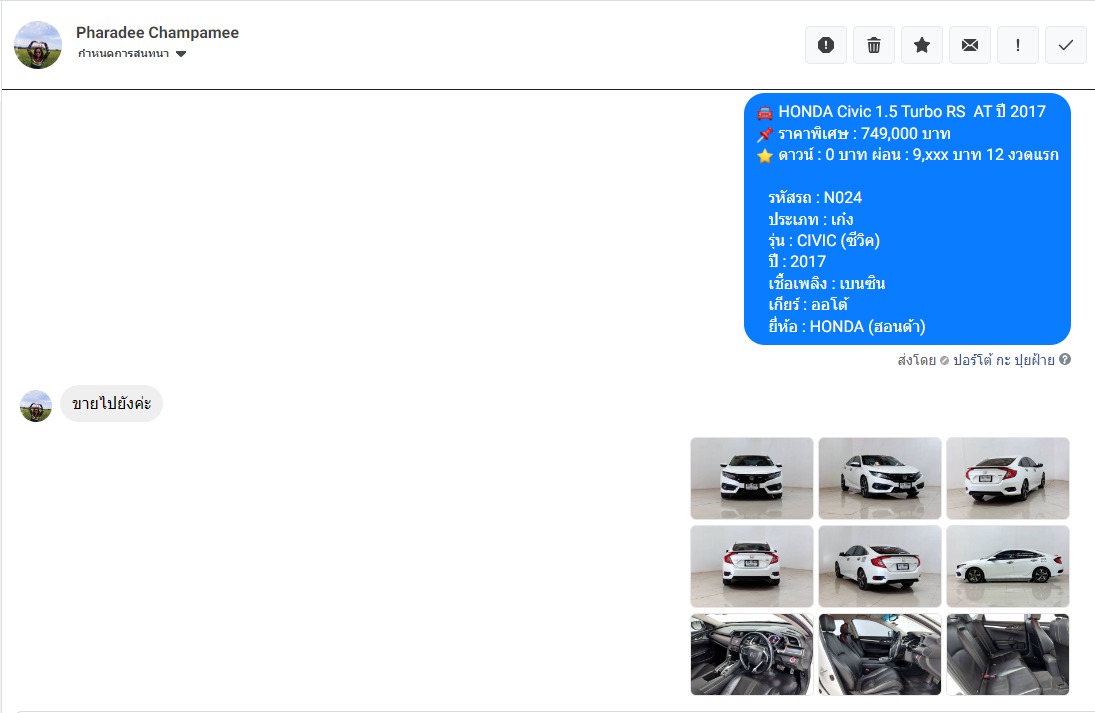The image size is (1095, 713).
Task: Click the รุ่น : CIVIC (ซีวิค) line
Action: [824, 240]
